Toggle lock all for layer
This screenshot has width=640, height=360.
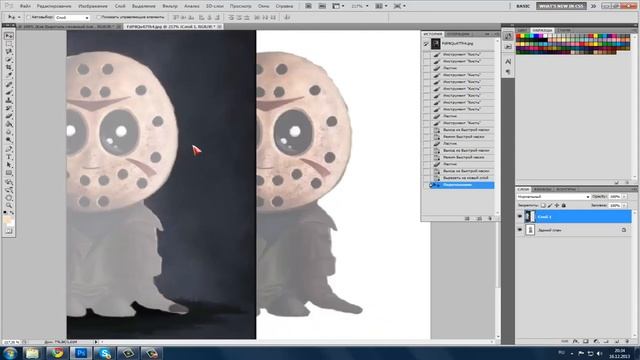tap(564, 205)
